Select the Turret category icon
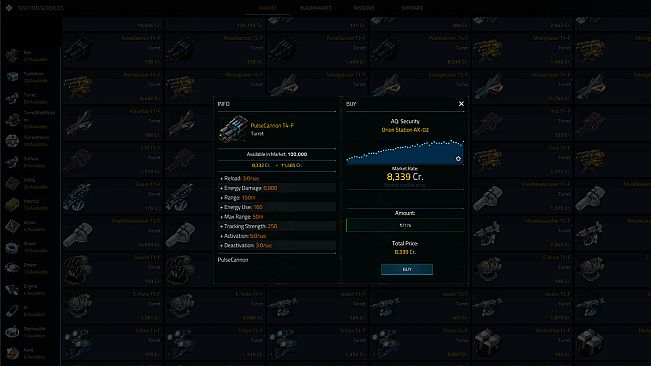 [12, 98]
